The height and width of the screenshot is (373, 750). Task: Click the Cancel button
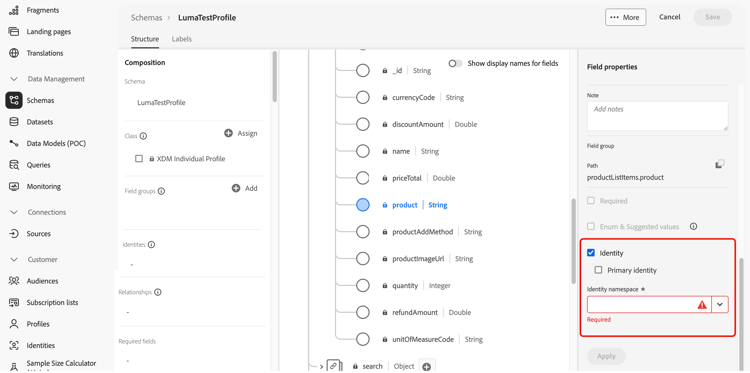click(x=670, y=17)
